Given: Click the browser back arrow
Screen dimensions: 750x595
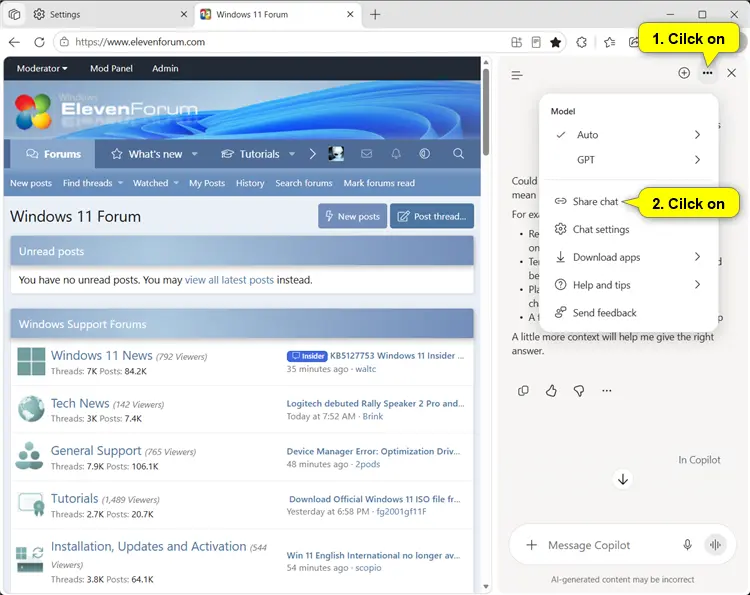Looking at the screenshot, I should [14, 42].
